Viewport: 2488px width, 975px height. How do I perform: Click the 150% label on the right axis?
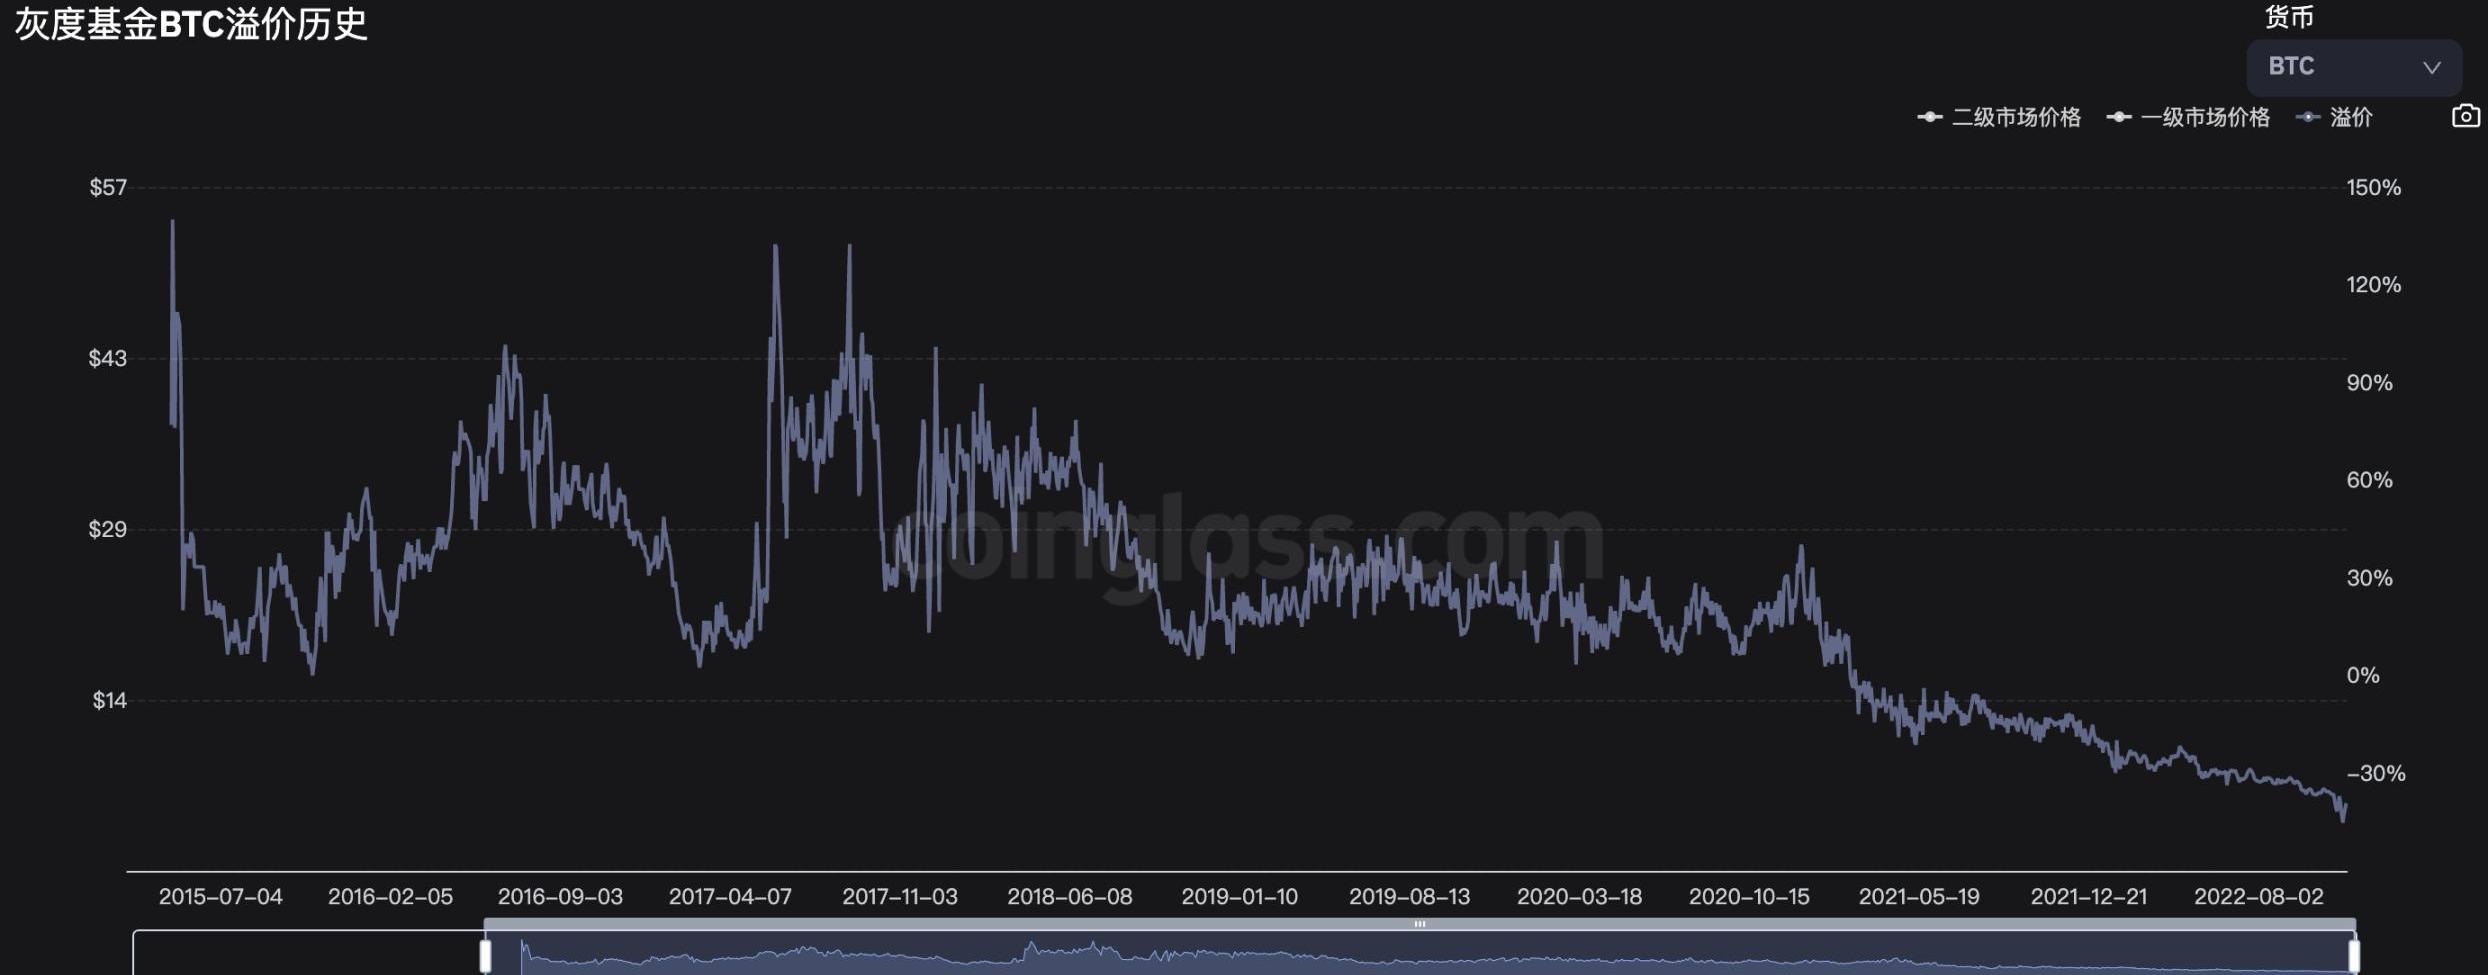[x=2373, y=188]
